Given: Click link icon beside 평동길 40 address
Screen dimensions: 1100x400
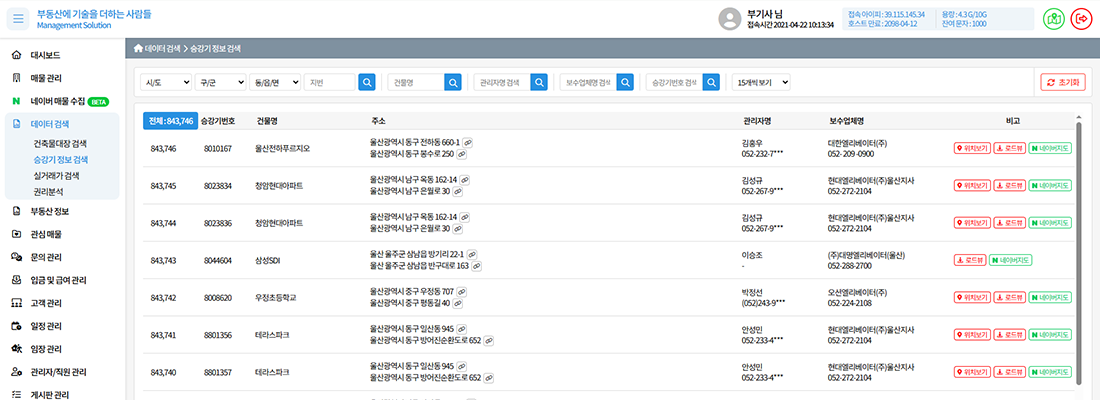Looking at the screenshot, I should 458,303.
